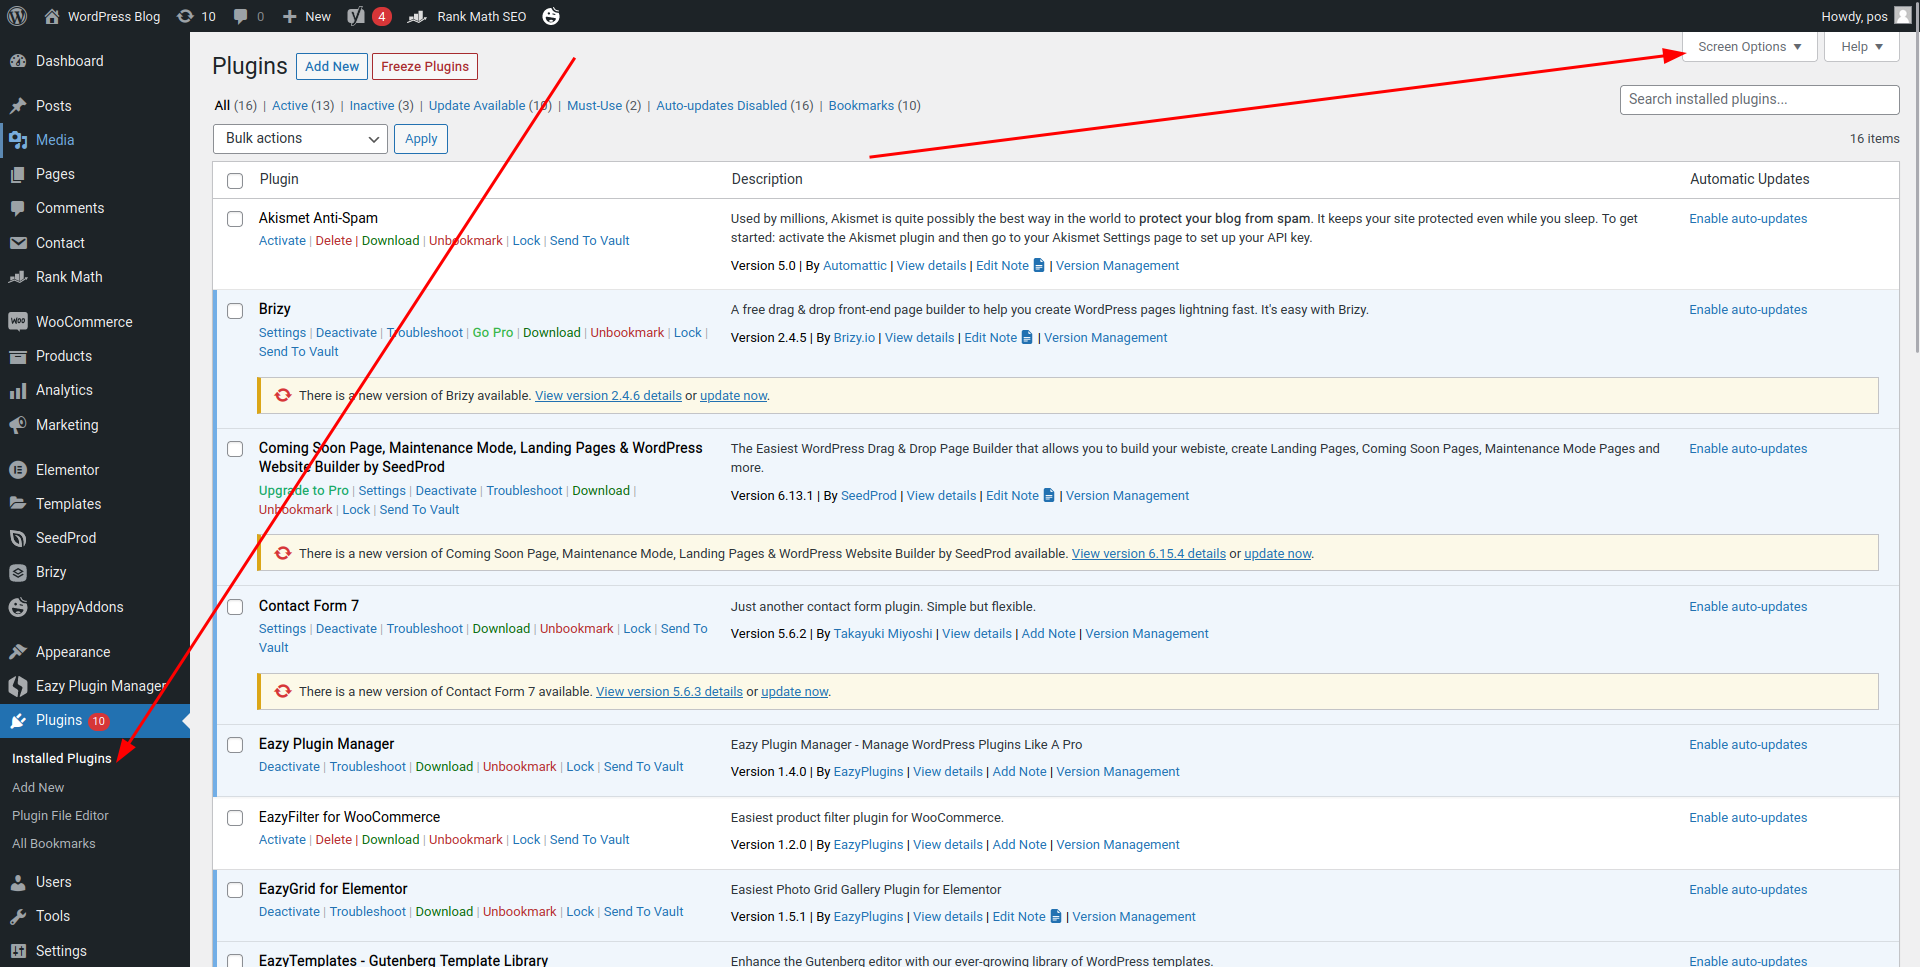Expand the Help dropdown tab

pos(1861,47)
